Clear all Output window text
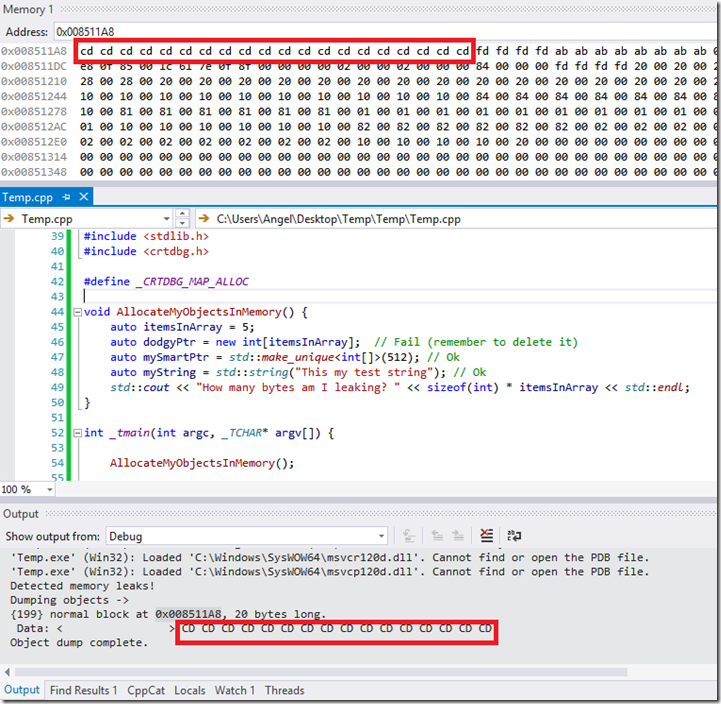The image size is (721, 704). 486,537
